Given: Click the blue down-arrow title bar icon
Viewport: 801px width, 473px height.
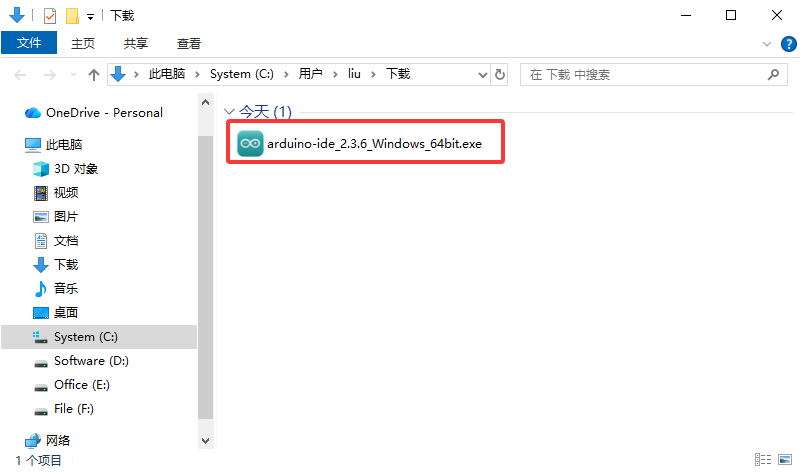Looking at the screenshot, I should point(17,15).
